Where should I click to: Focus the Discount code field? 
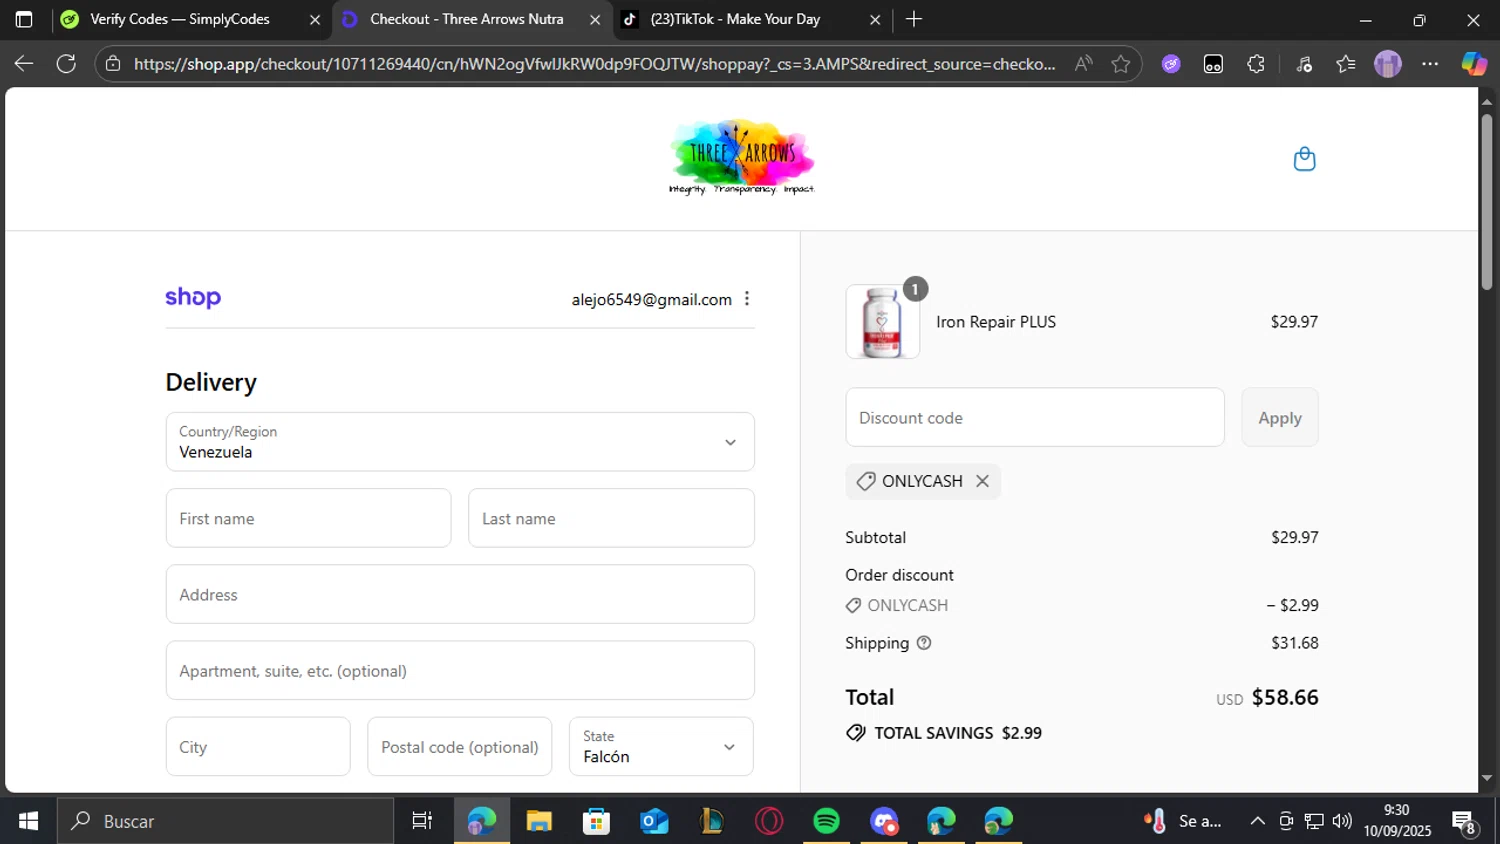[x=1035, y=418]
